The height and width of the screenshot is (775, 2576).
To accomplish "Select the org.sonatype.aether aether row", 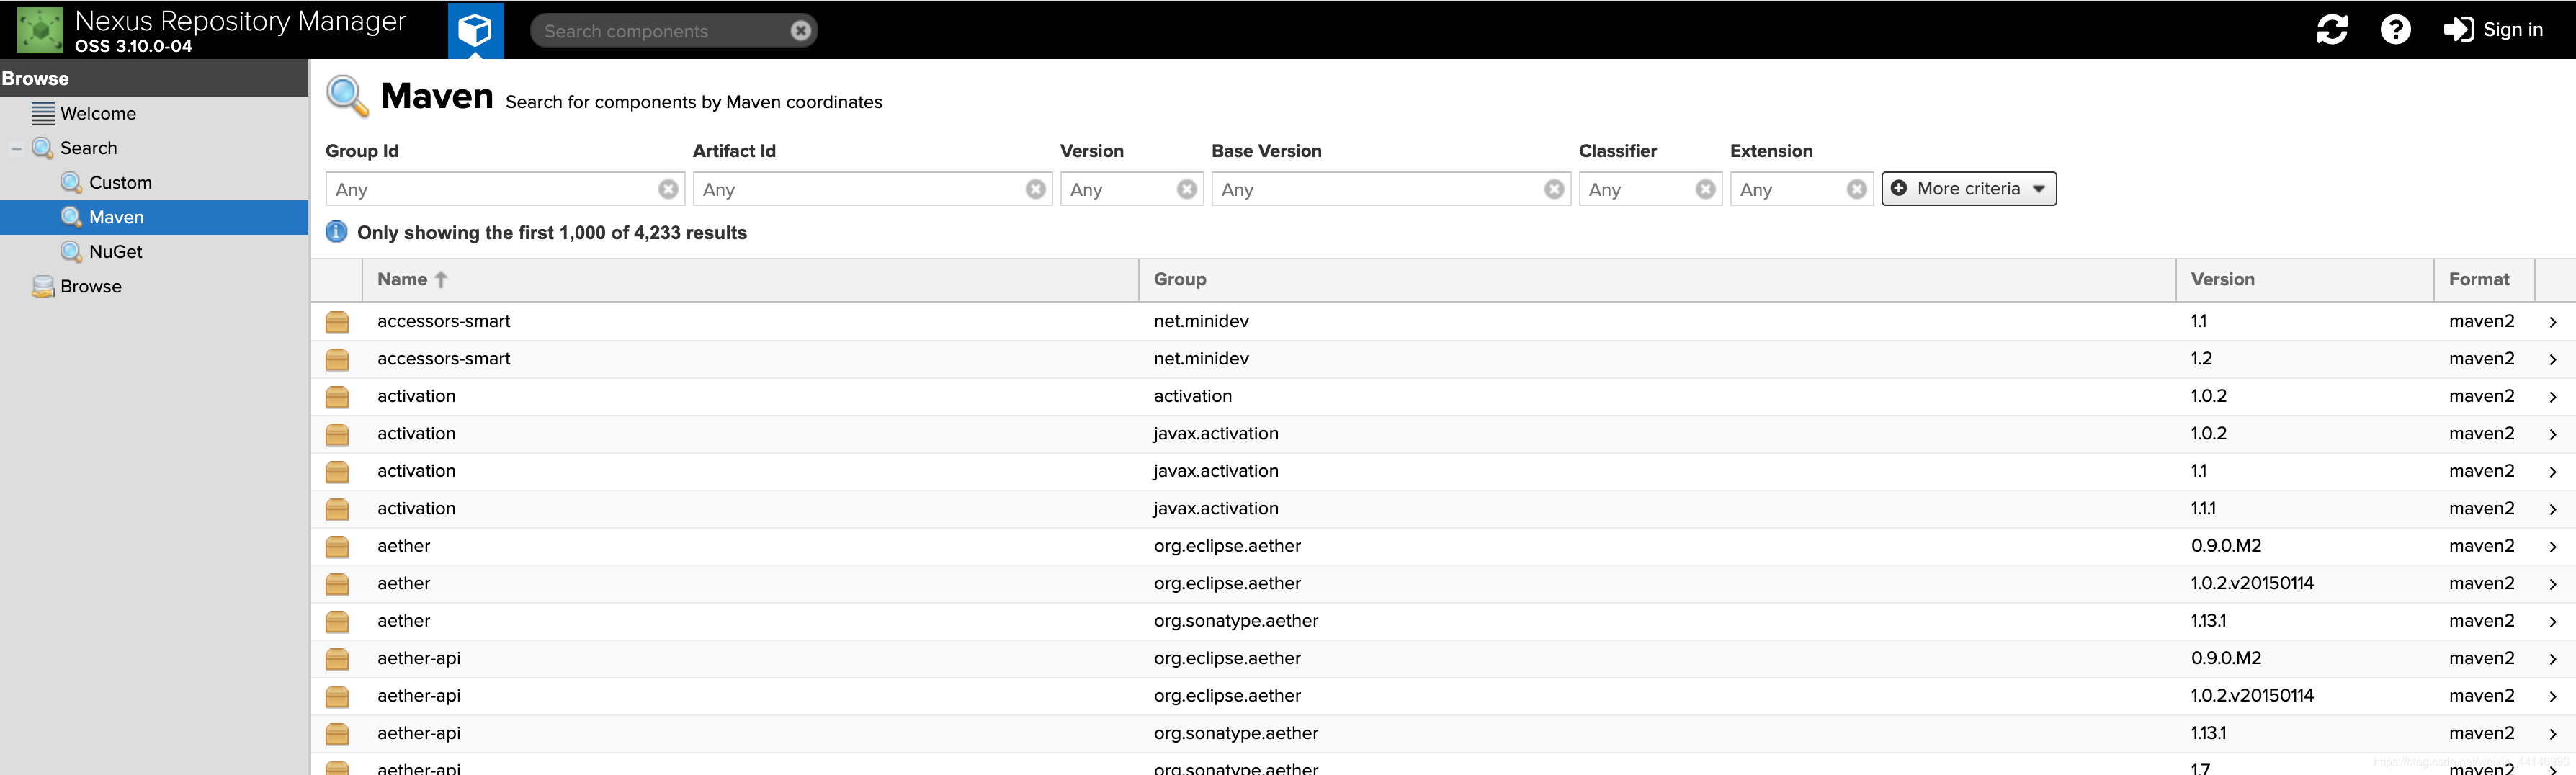I will (x=1443, y=621).
